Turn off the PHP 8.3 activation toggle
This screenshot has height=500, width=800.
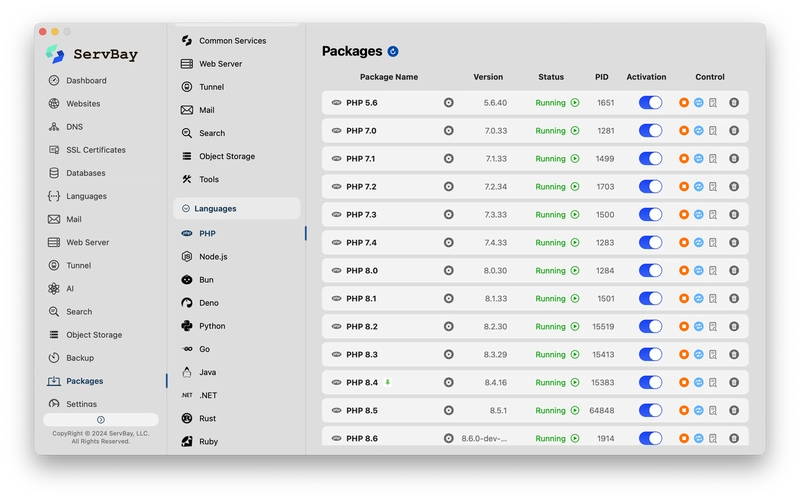click(x=650, y=354)
